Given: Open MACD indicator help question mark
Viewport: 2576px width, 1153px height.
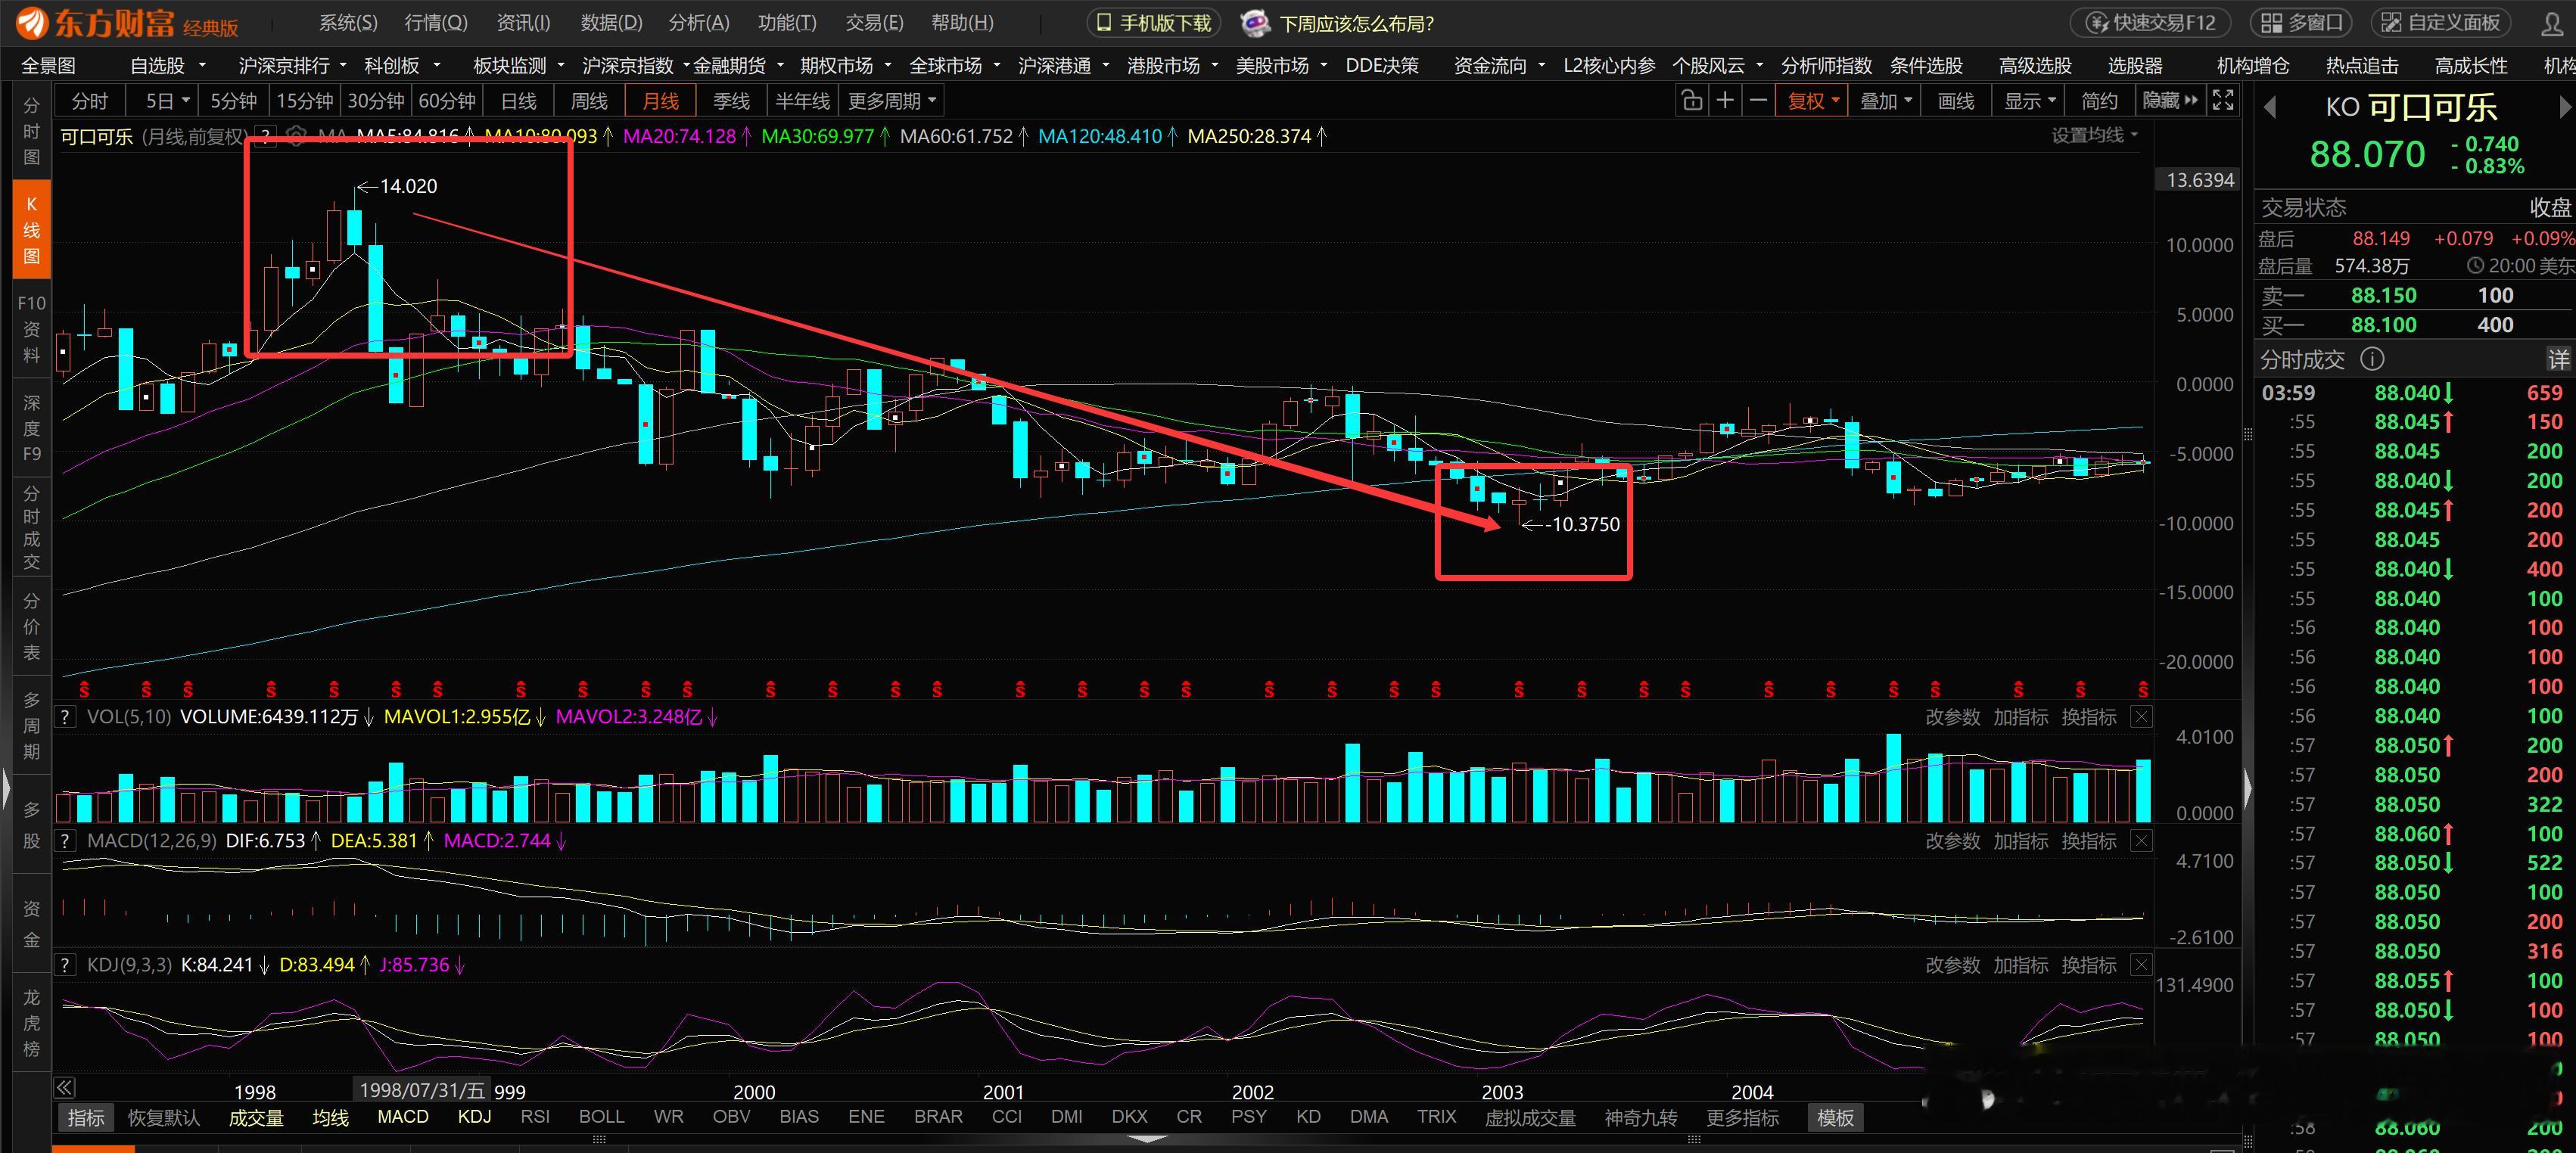Looking at the screenshot, I should 65,841.
